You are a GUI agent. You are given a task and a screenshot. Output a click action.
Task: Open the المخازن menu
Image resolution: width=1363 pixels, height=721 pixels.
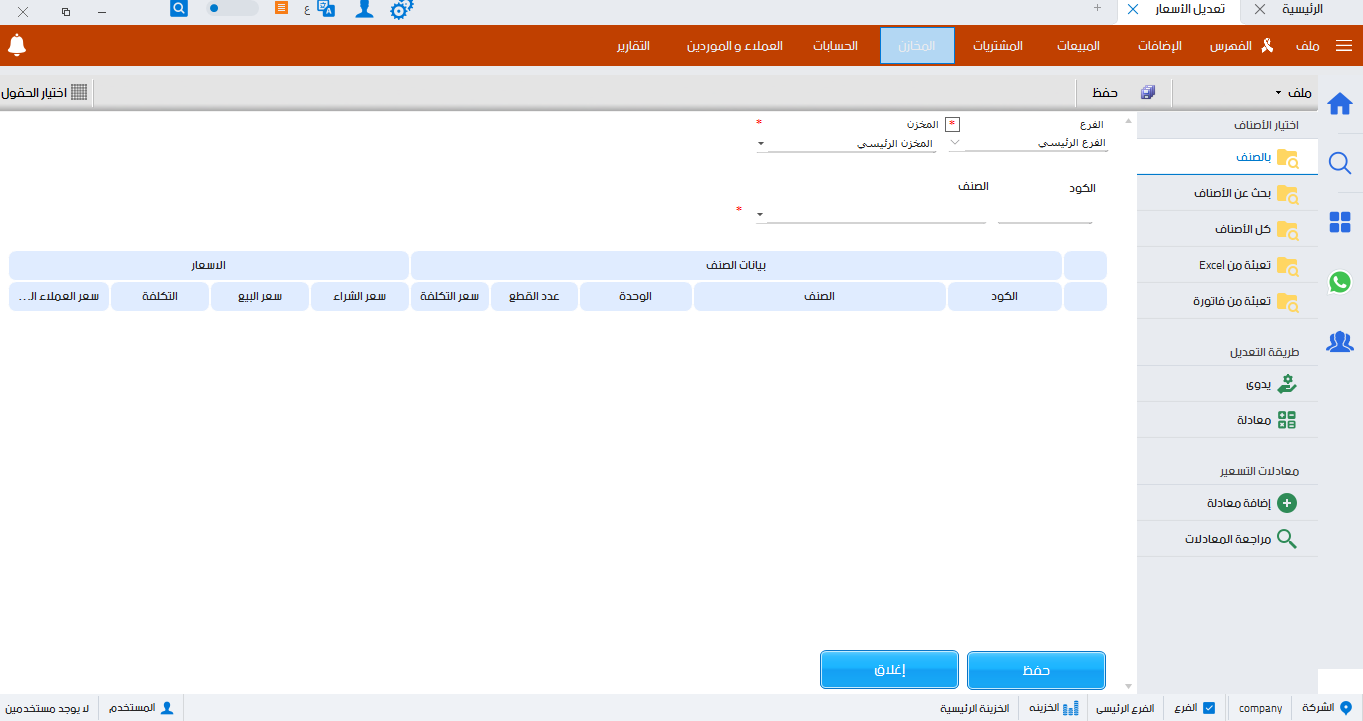point(917,46)
